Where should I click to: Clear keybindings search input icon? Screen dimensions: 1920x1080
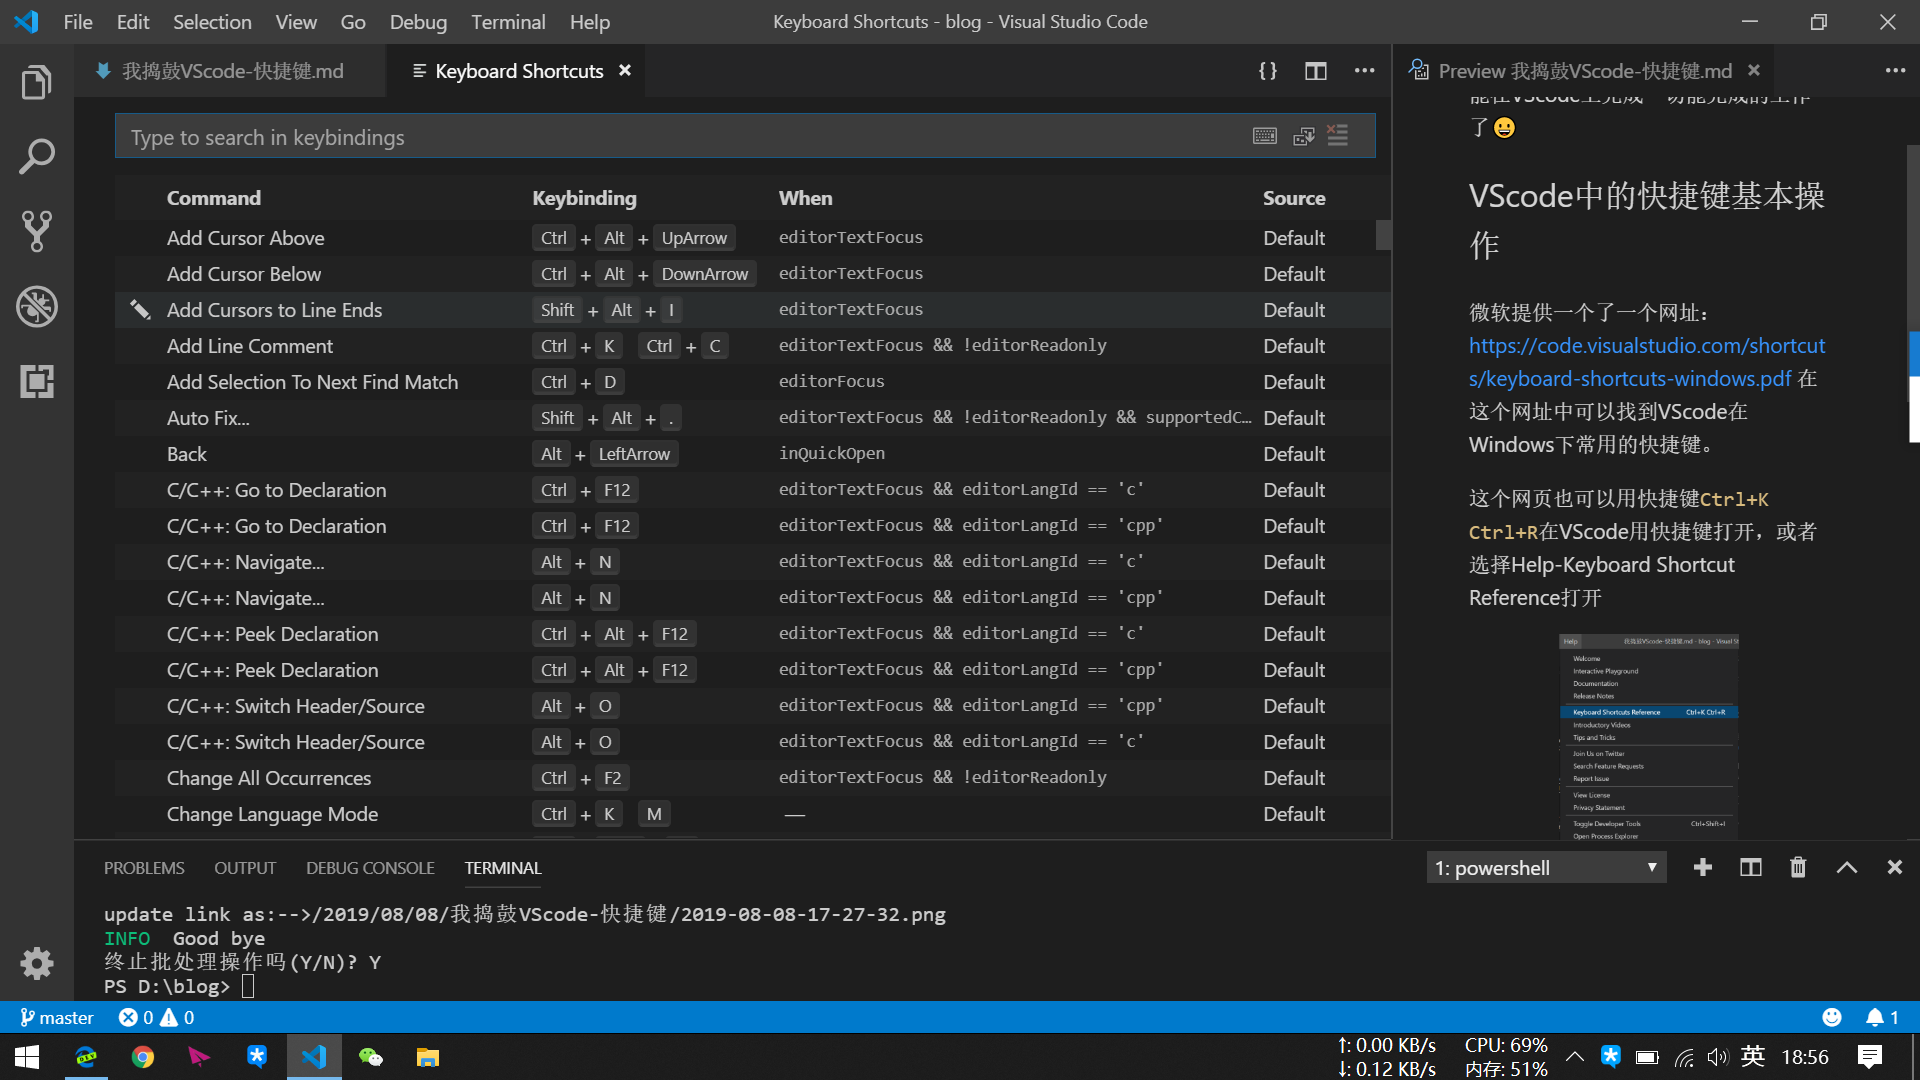point(1338,136)
